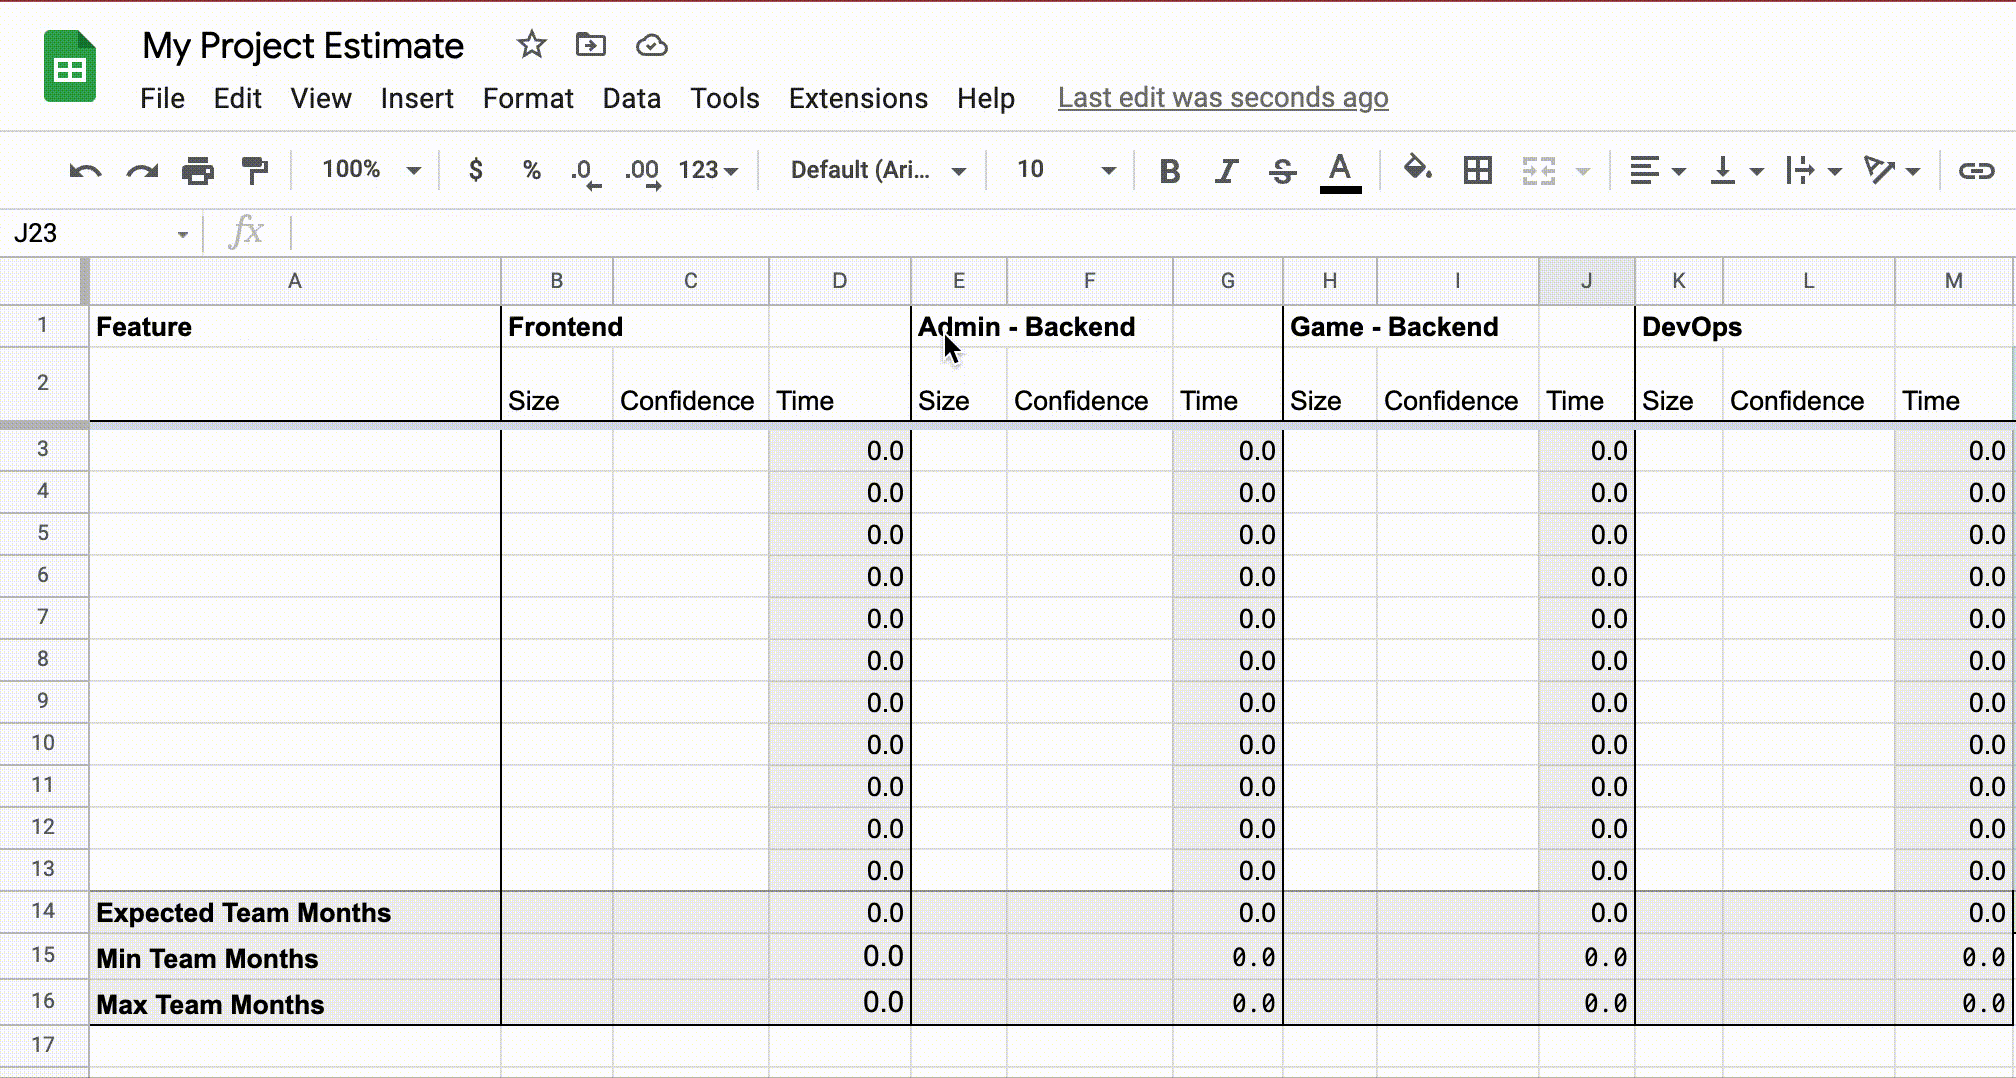The height and width of the screenshot is (1078, 2016).
Task: Select the Paint format tool
Action: [255, 171]
